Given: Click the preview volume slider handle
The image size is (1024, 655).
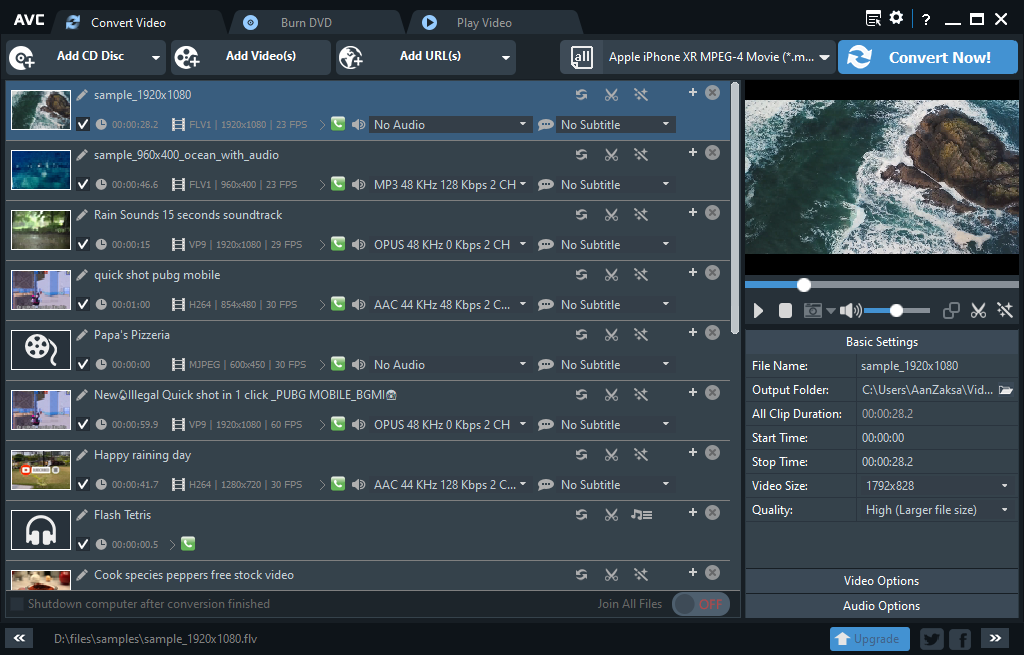Looking at the screenshot, I should pyautogui.click(x=897, y=311).
